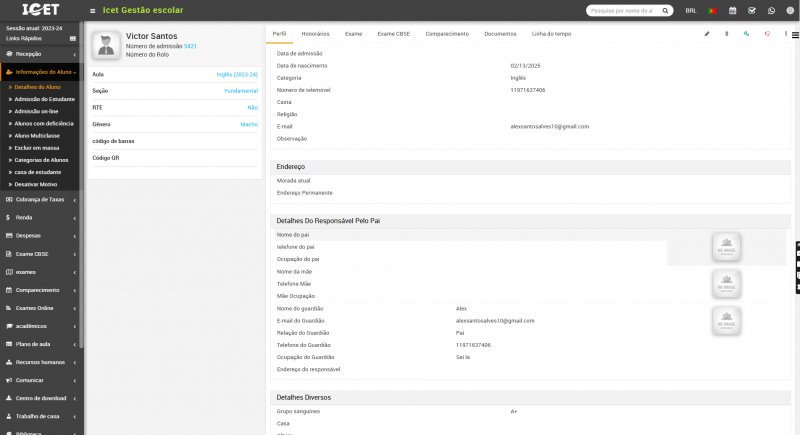
Task: Click the student search input field
Action: pyautogui.click(x=620, y=10)
